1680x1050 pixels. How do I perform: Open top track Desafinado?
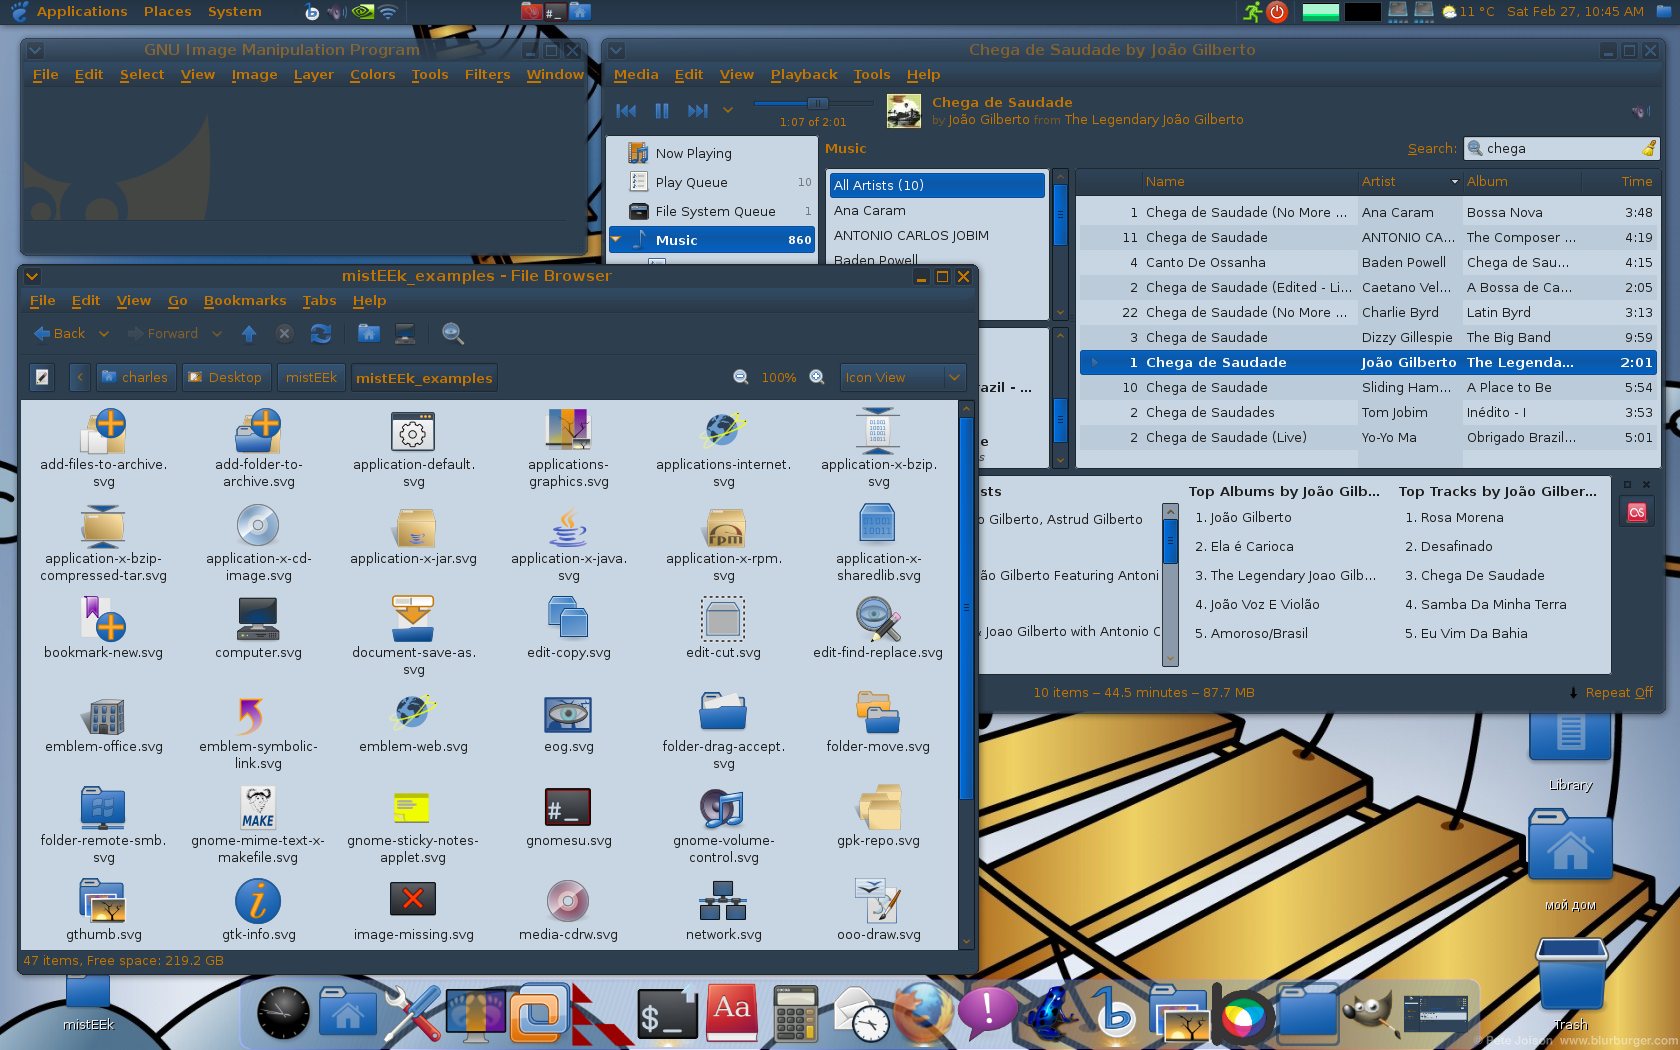[1456, 546]
